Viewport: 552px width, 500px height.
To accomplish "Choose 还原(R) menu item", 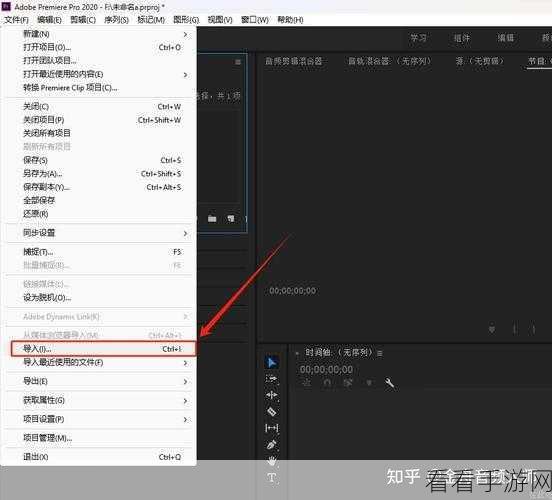I will pyautogui.click(x=100, y=214).
